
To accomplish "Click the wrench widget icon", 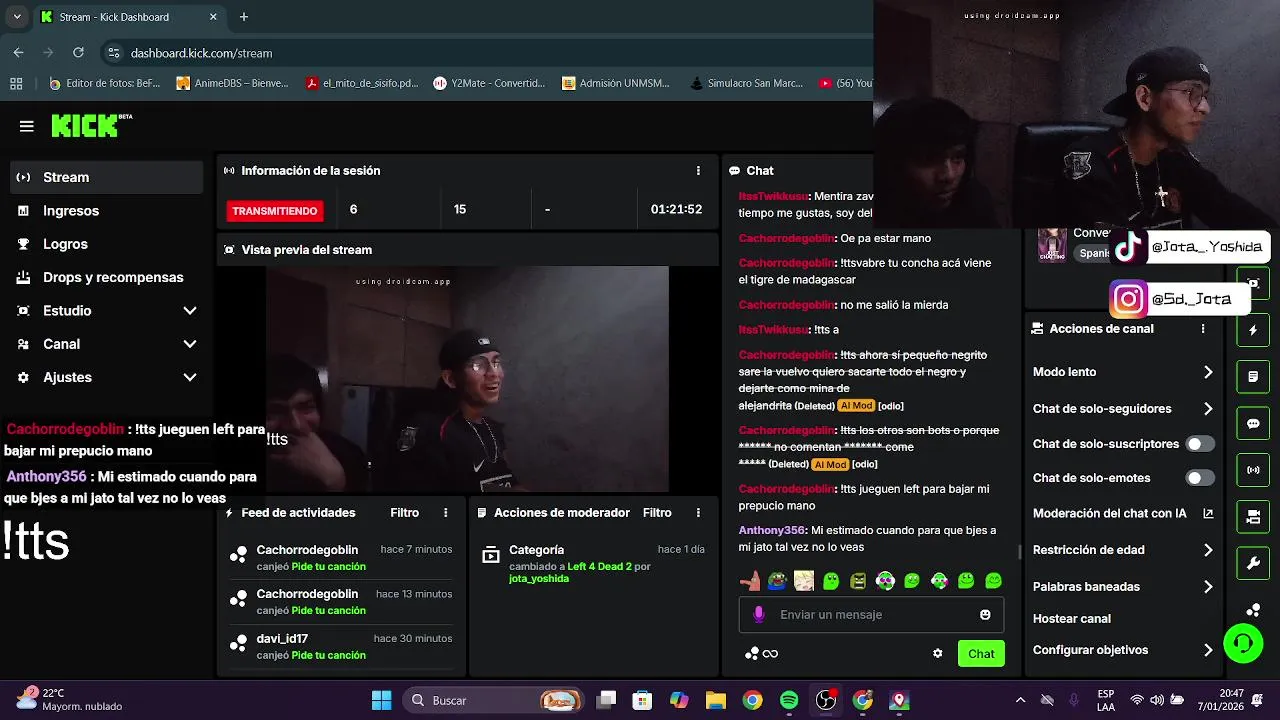I will [x=1253, y=564].
